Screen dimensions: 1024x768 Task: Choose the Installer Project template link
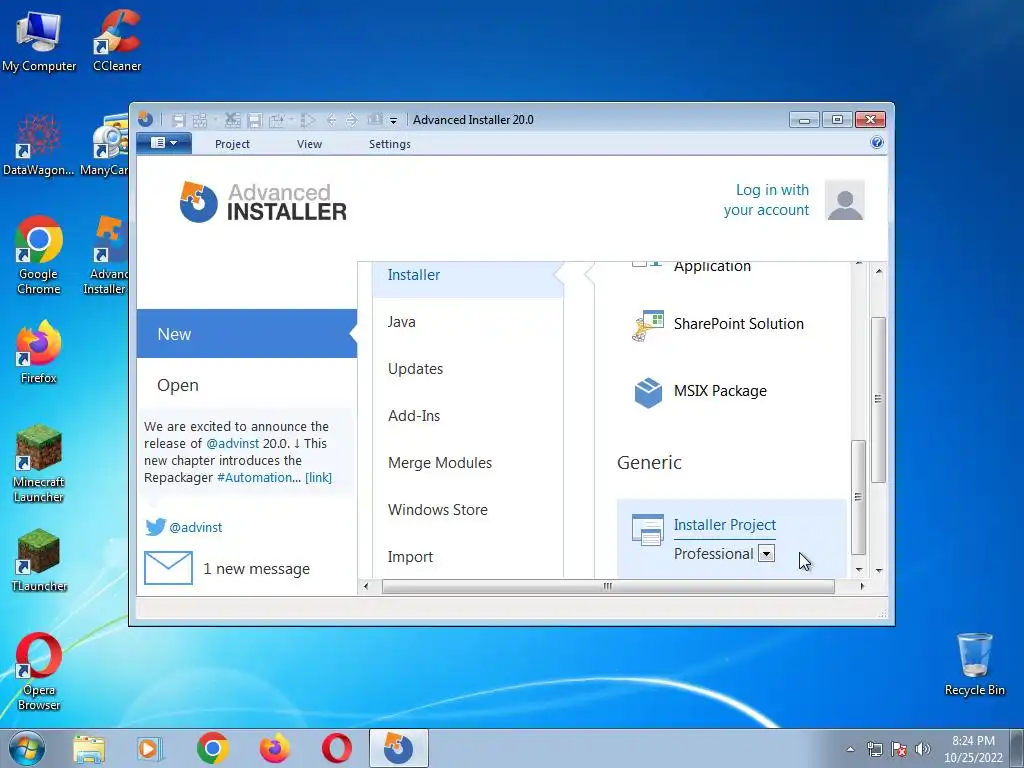(725, 525)
